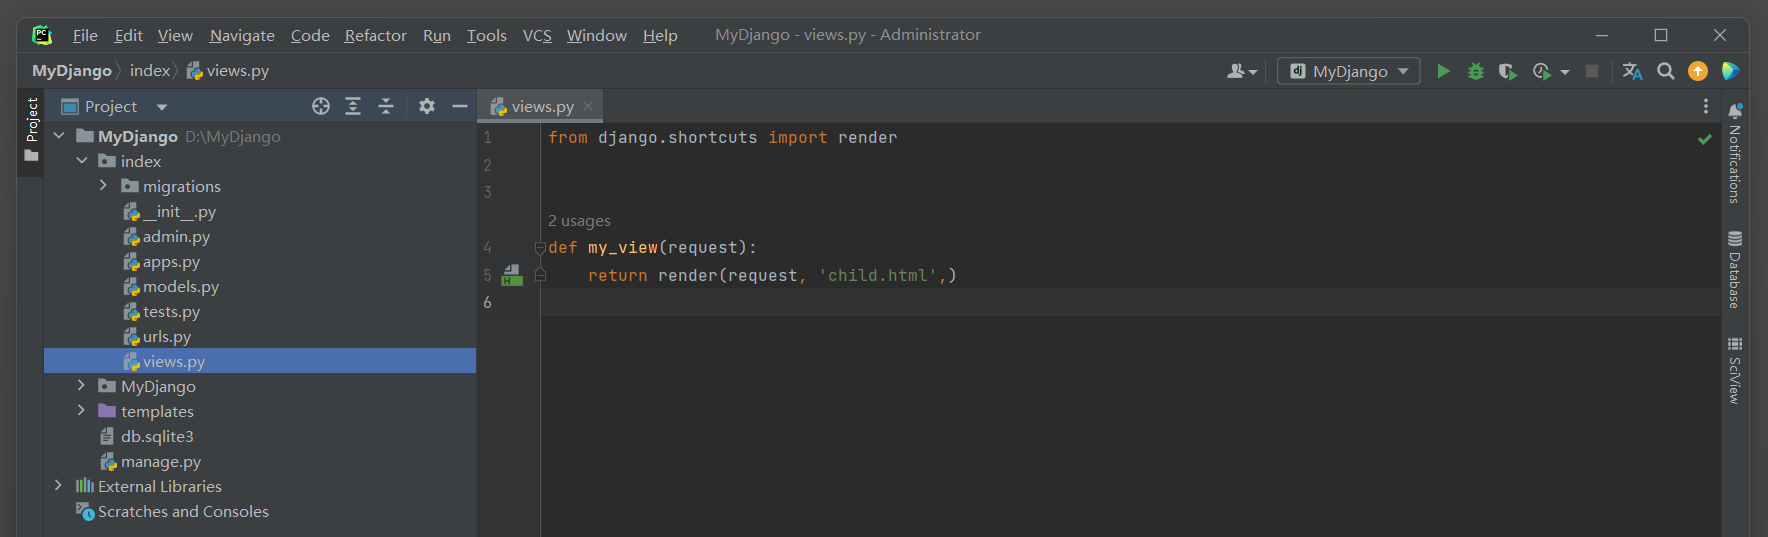
Task: Open the VCS menu
Action: pyautogui.click(x=537, y=35)
